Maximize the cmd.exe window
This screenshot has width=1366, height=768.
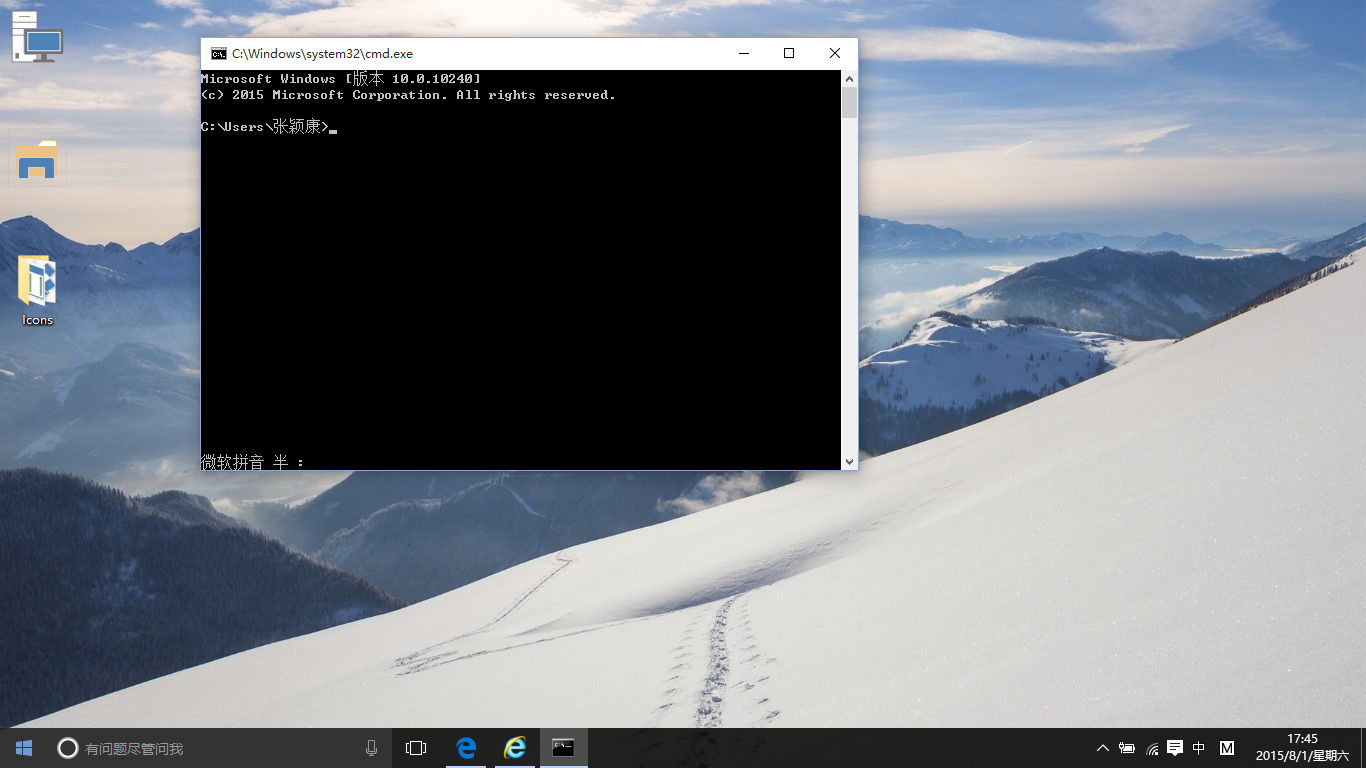789,54
